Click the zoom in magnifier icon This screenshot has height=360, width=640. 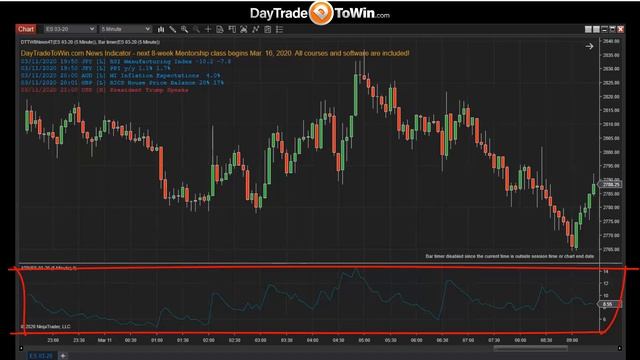pyautogui.click(x=184, y=29)
